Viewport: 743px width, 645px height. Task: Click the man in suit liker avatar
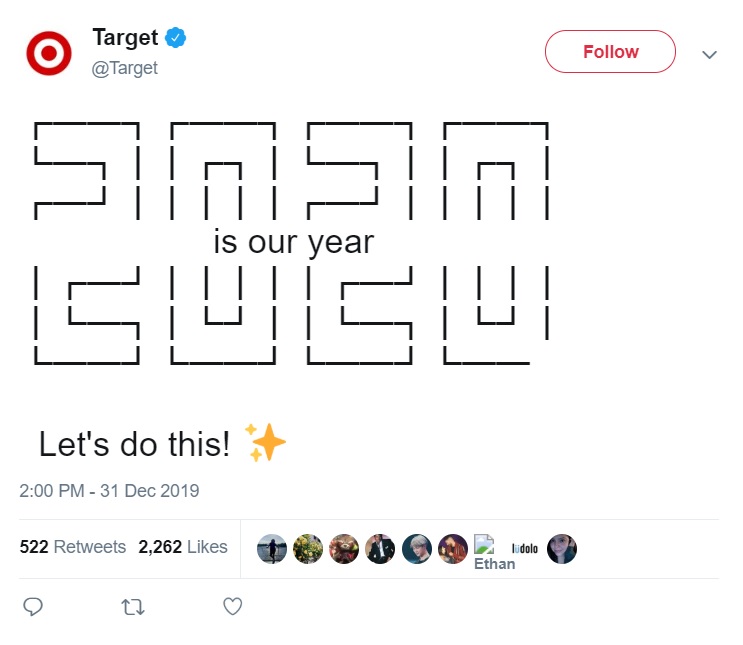(380, 549)
